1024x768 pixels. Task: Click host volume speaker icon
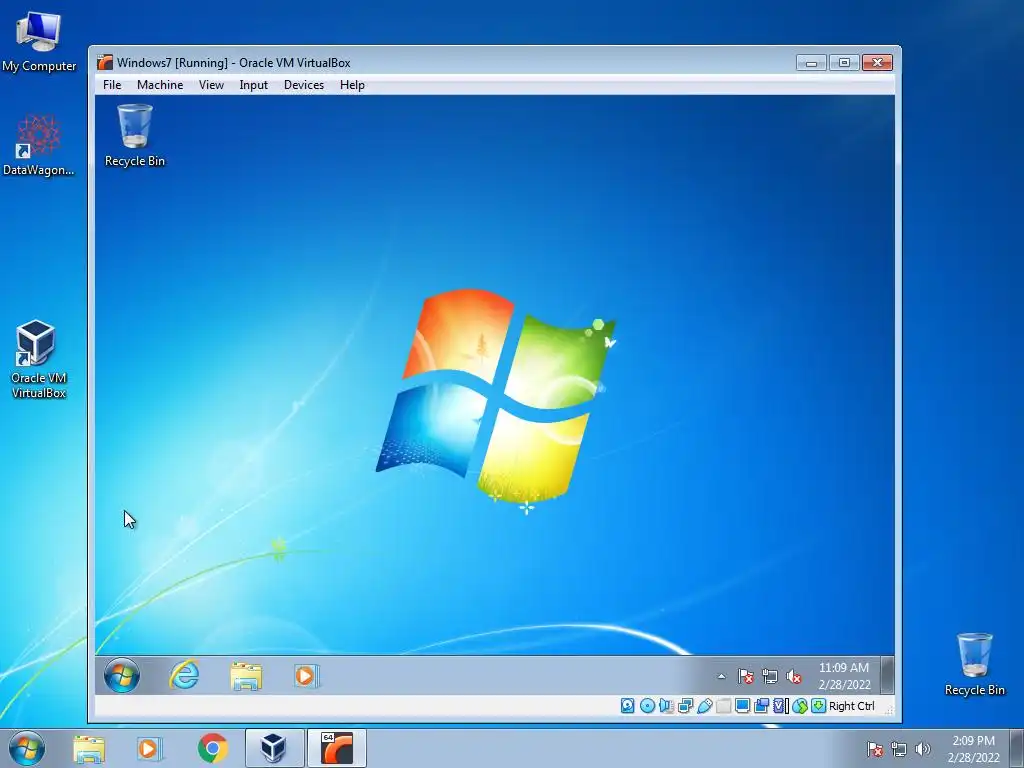[923, 750]
